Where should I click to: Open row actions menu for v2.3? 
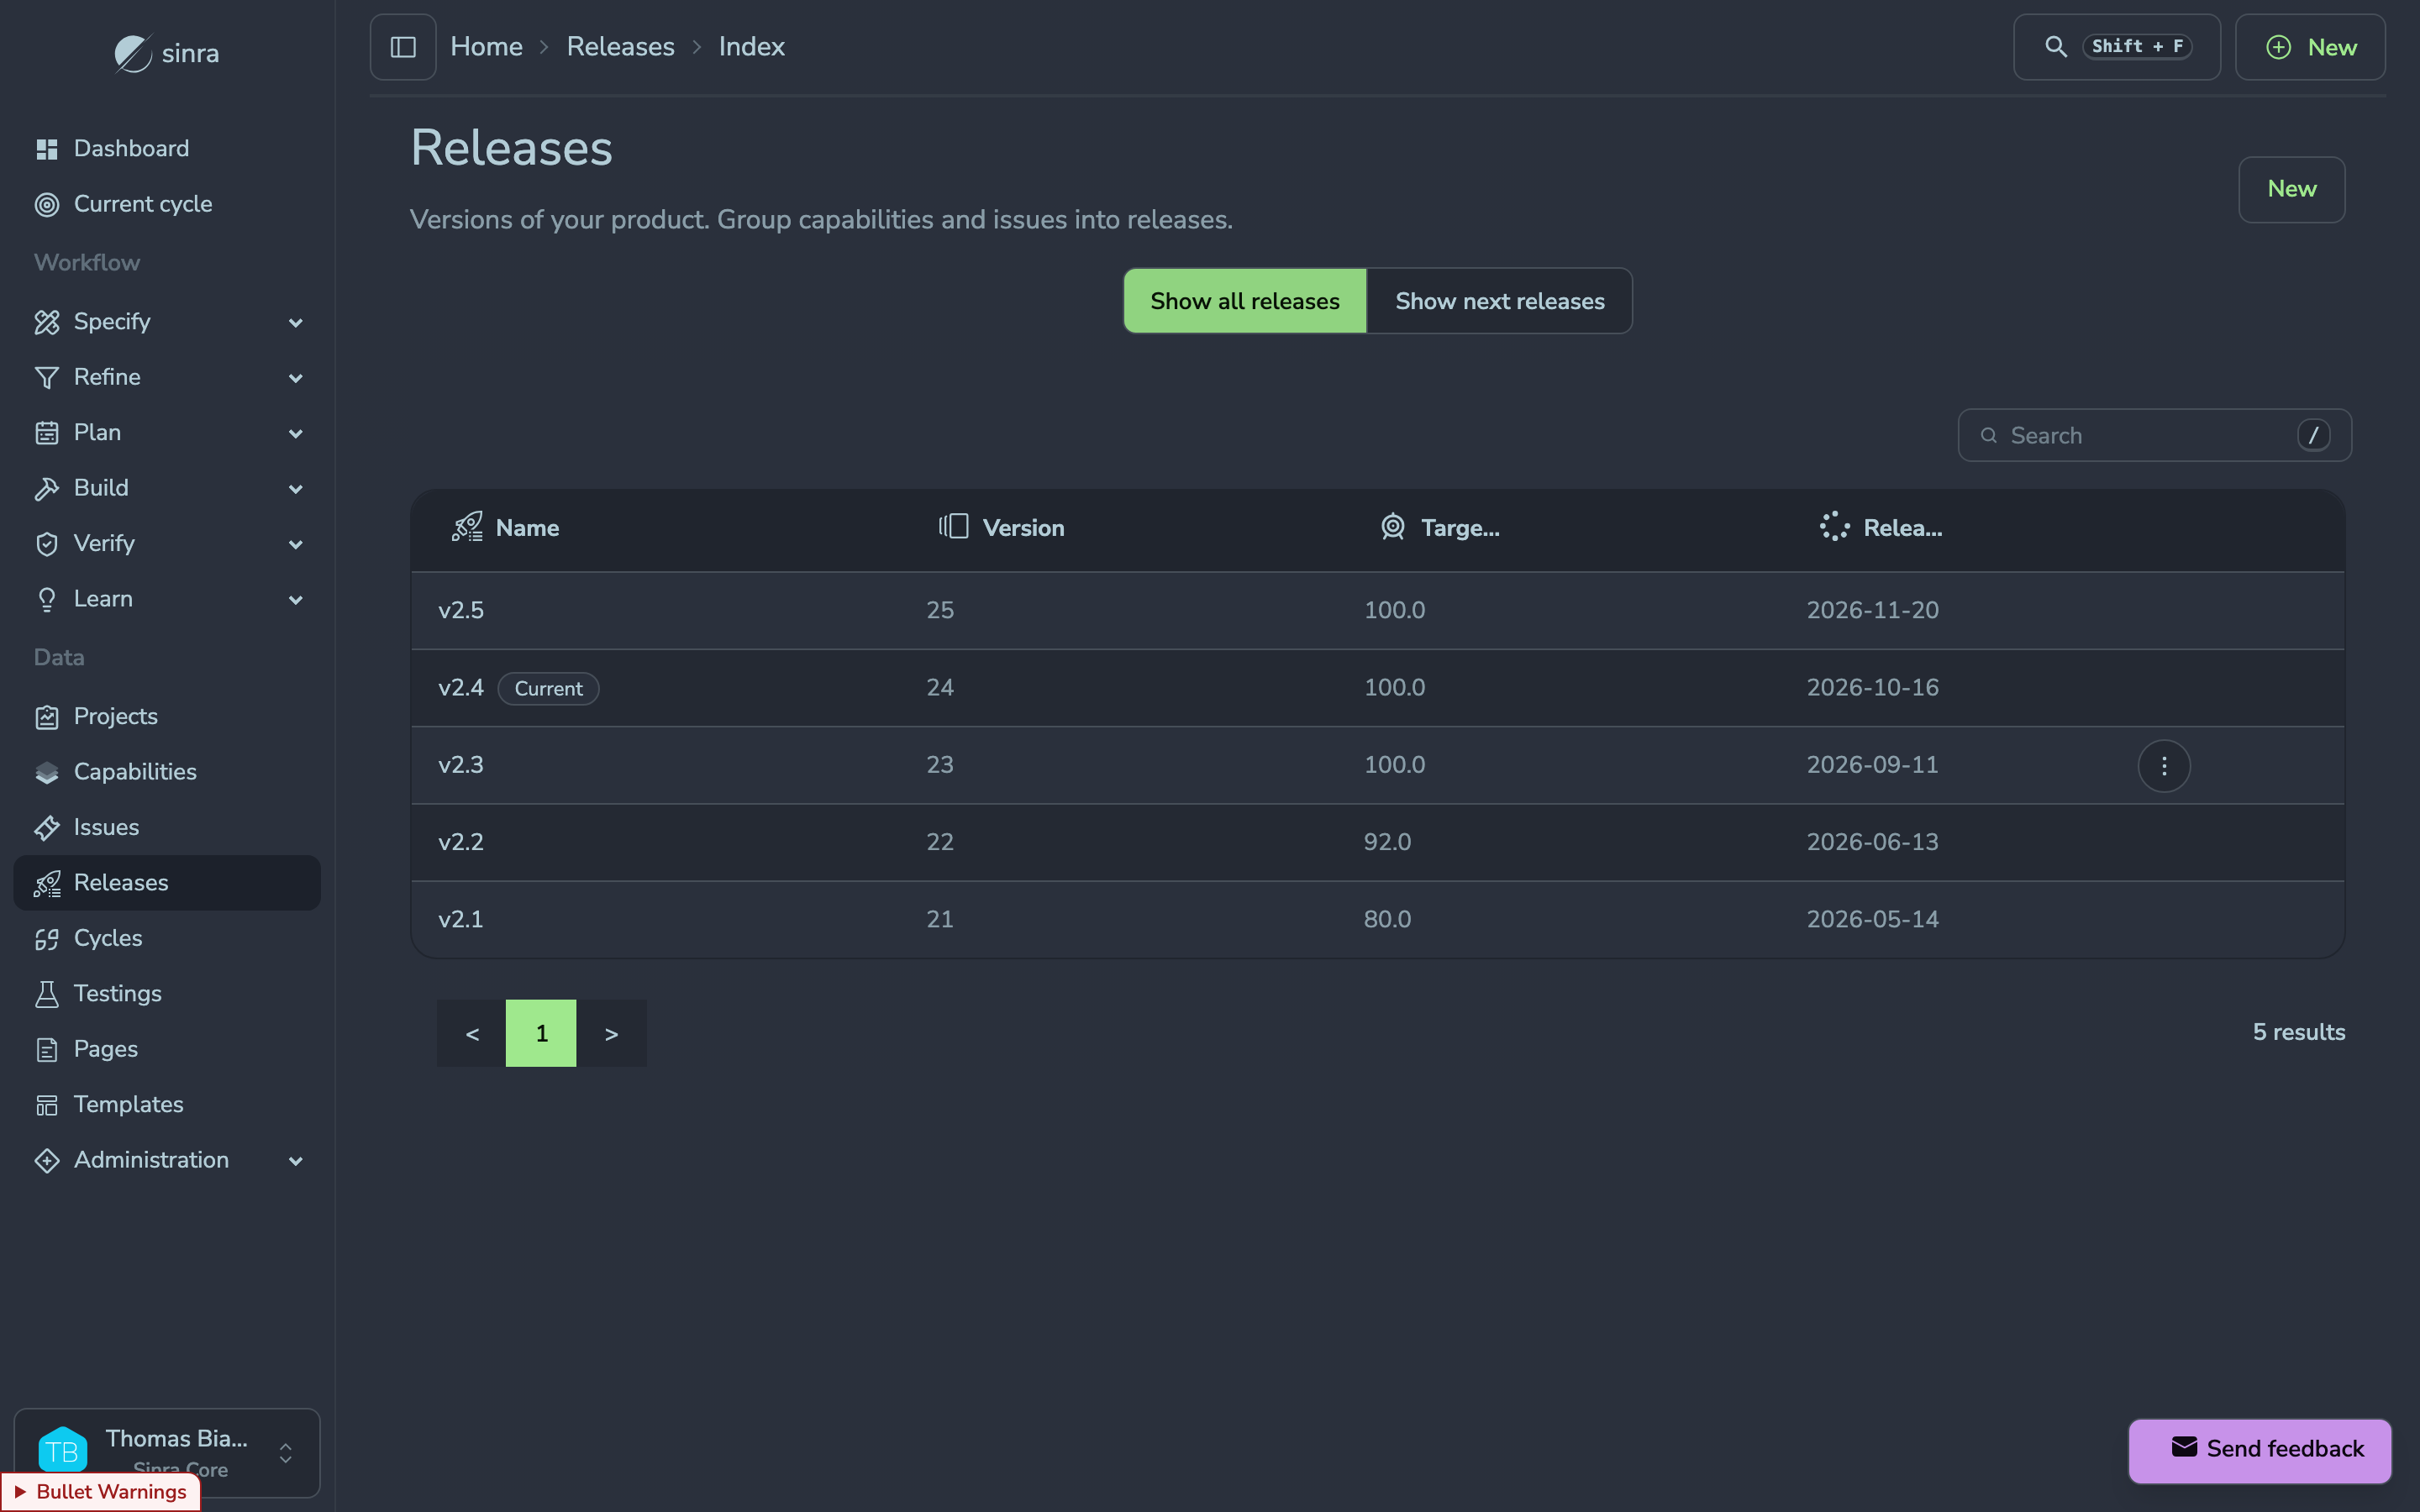(2164, 766)
